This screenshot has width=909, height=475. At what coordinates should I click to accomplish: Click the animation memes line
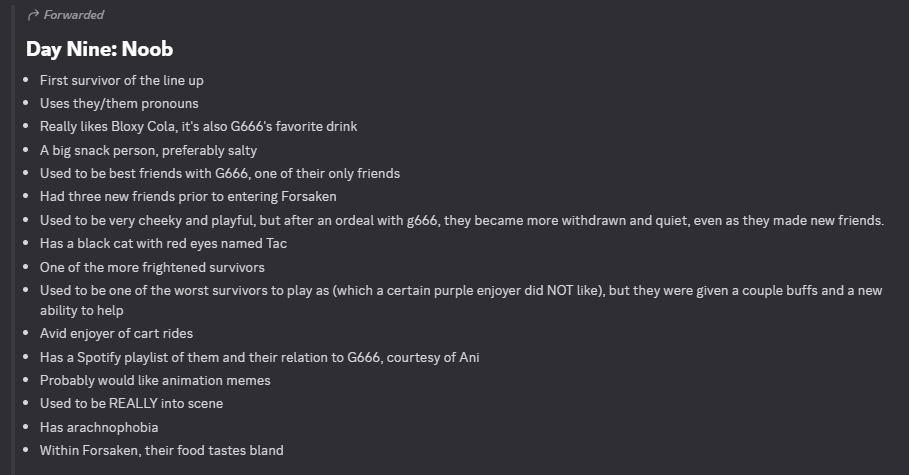(x=155, y=381)
